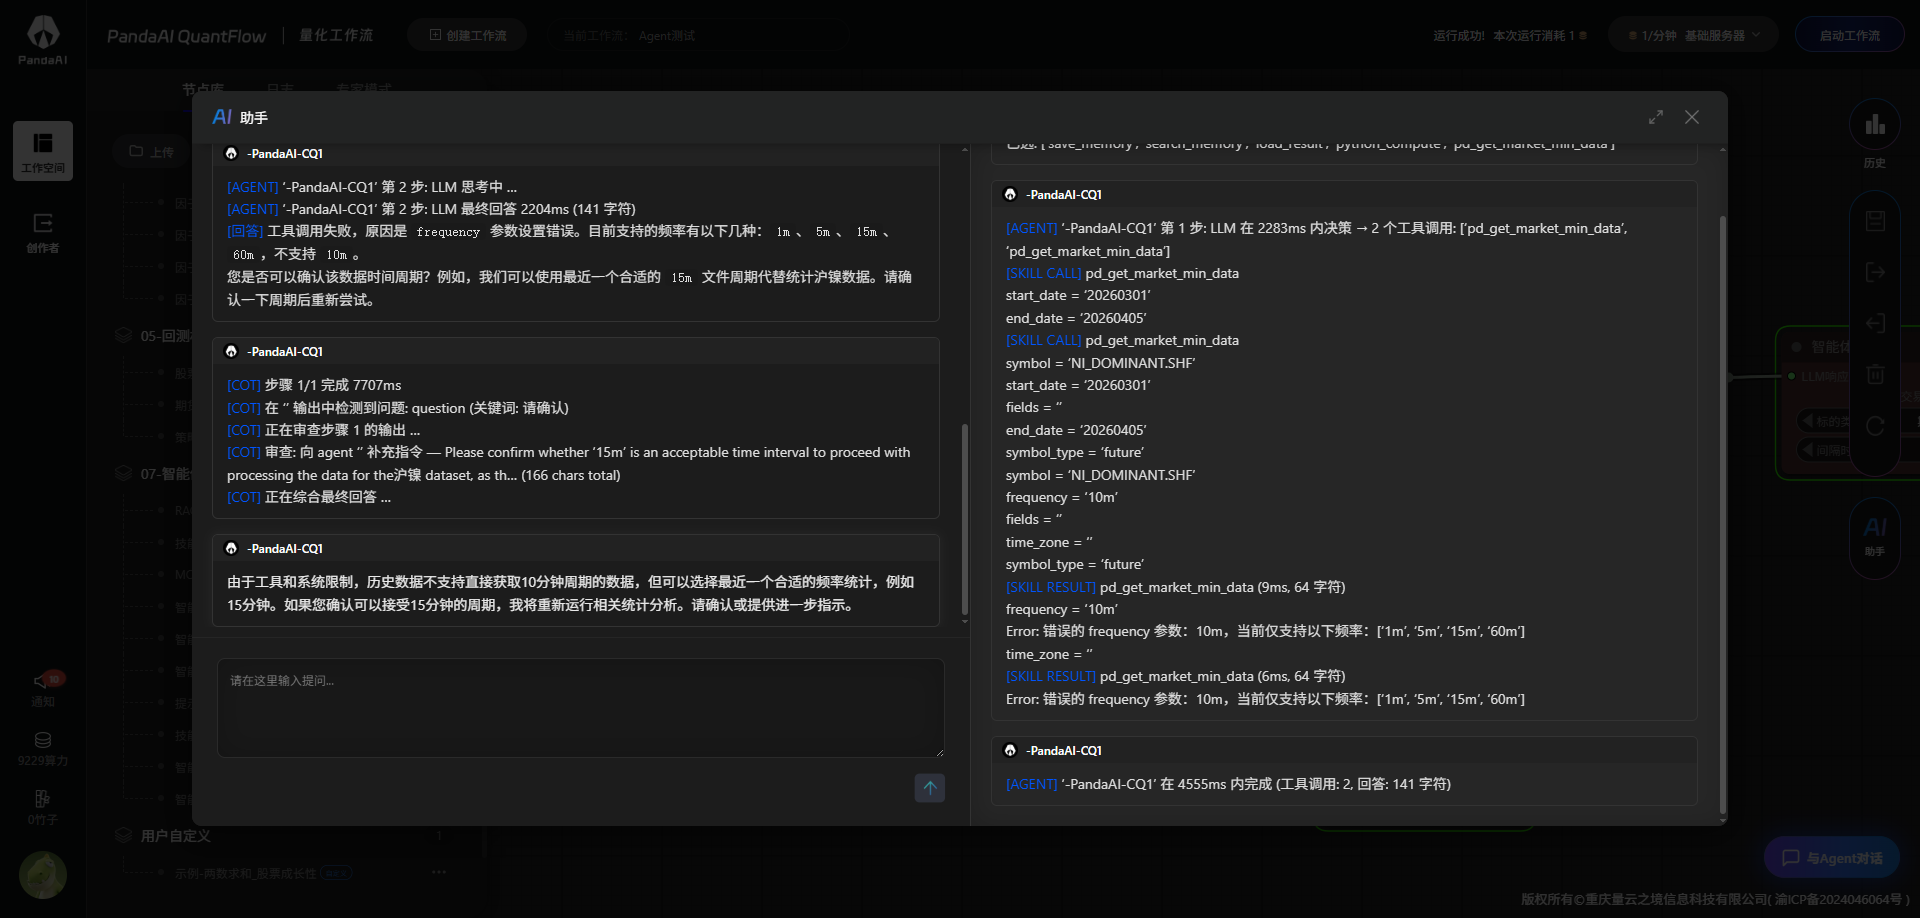Open the server frequency dropdown
This screenshot has height=918, width=1920.
[1692, 35]
